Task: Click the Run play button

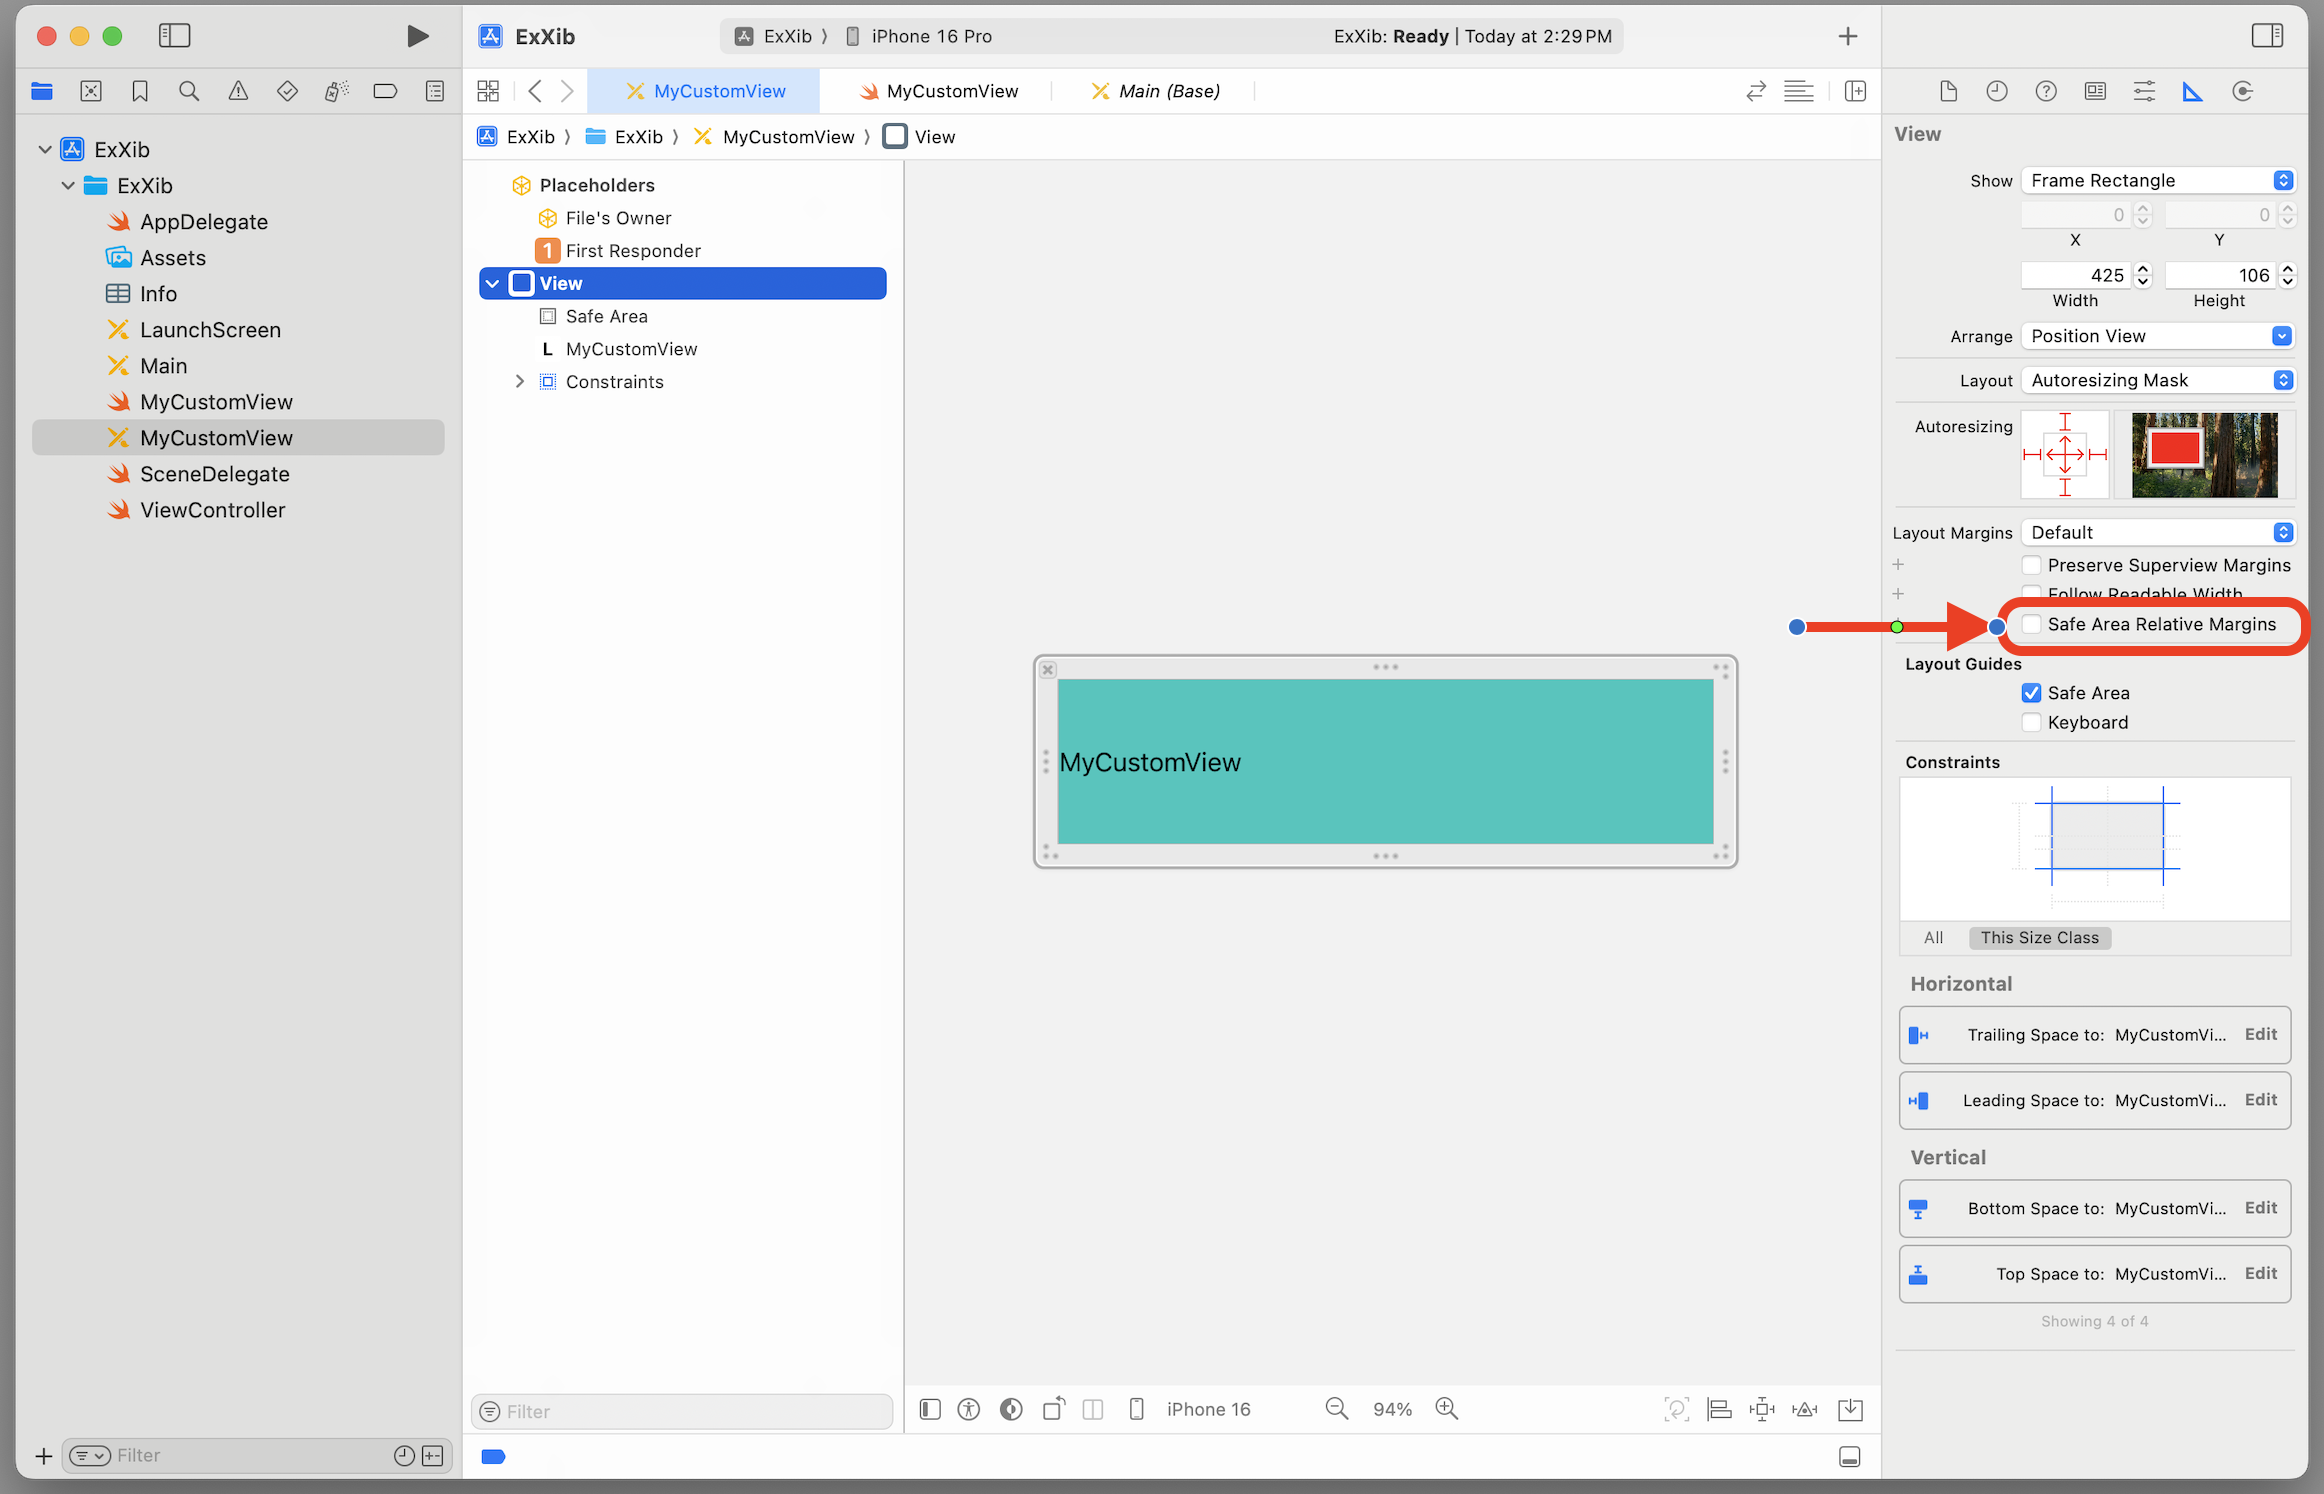Action: pyautogui.click(x=418, y=37)
